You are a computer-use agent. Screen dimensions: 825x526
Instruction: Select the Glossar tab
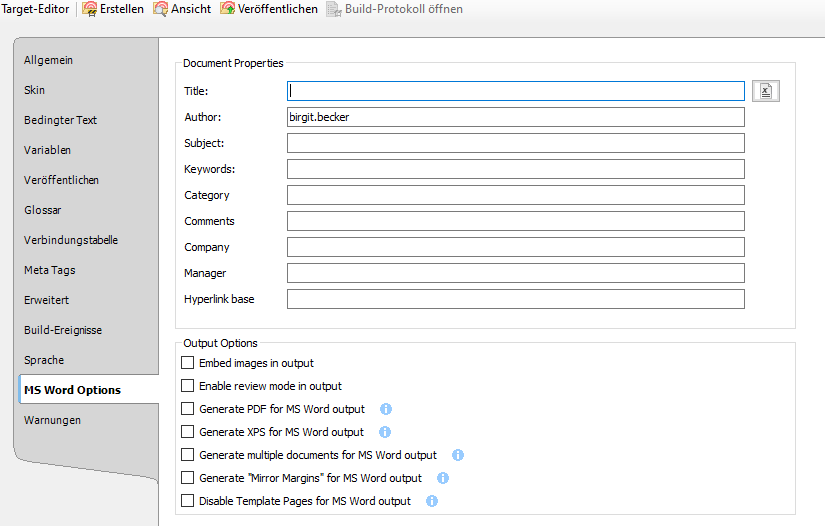point(43,210)
